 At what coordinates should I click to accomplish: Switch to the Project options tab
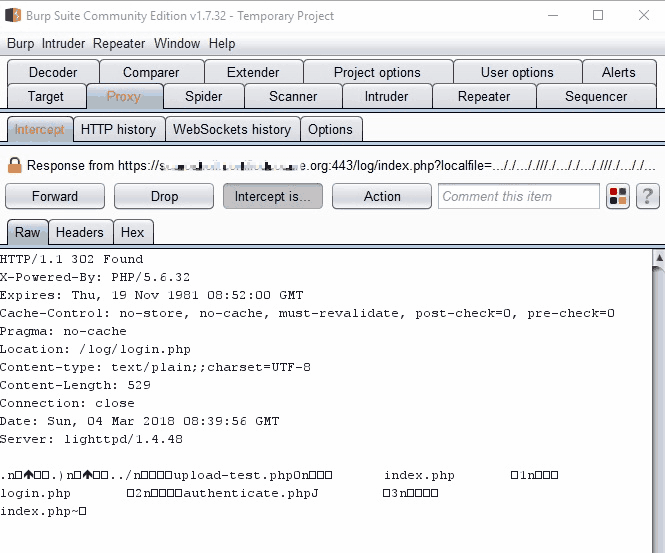(377, 72)
